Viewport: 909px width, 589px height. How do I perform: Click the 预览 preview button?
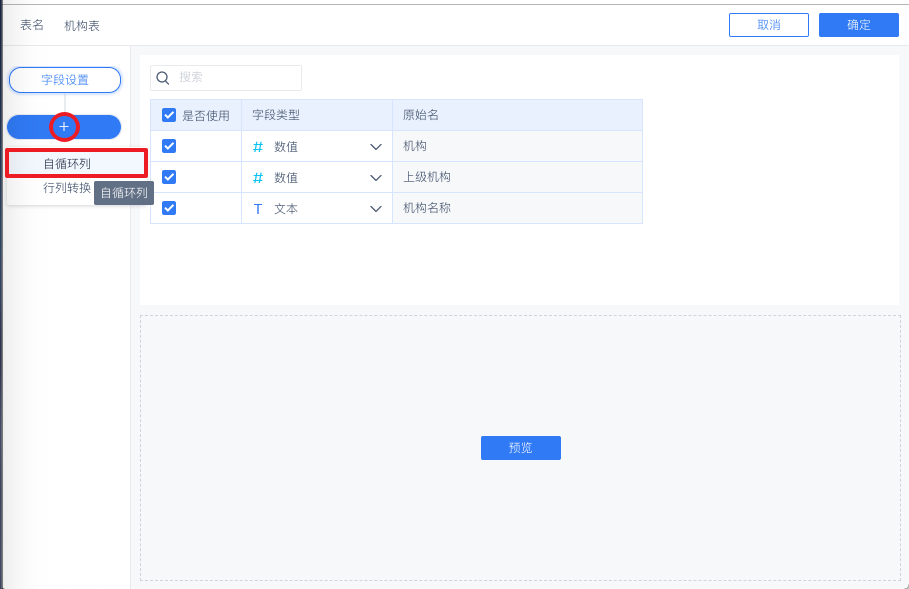pos(520,448)
